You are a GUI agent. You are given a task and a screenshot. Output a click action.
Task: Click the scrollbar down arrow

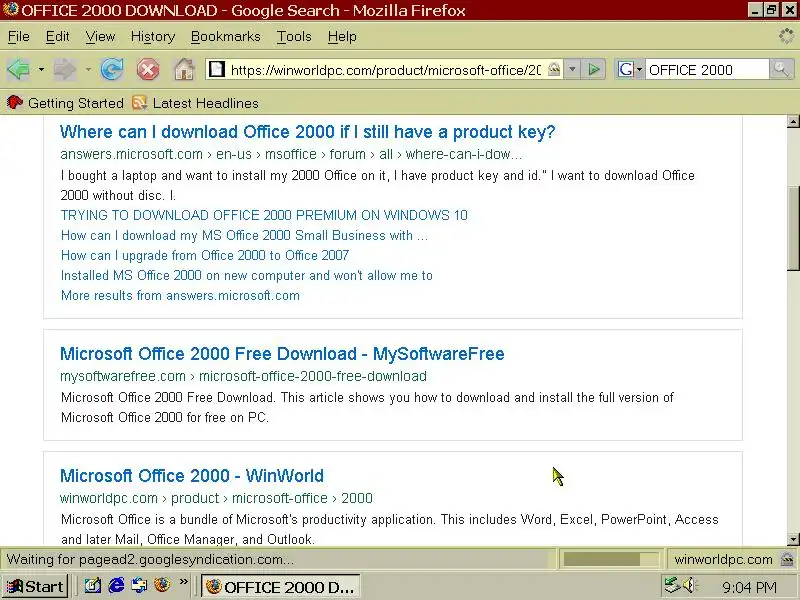(793, 539)
